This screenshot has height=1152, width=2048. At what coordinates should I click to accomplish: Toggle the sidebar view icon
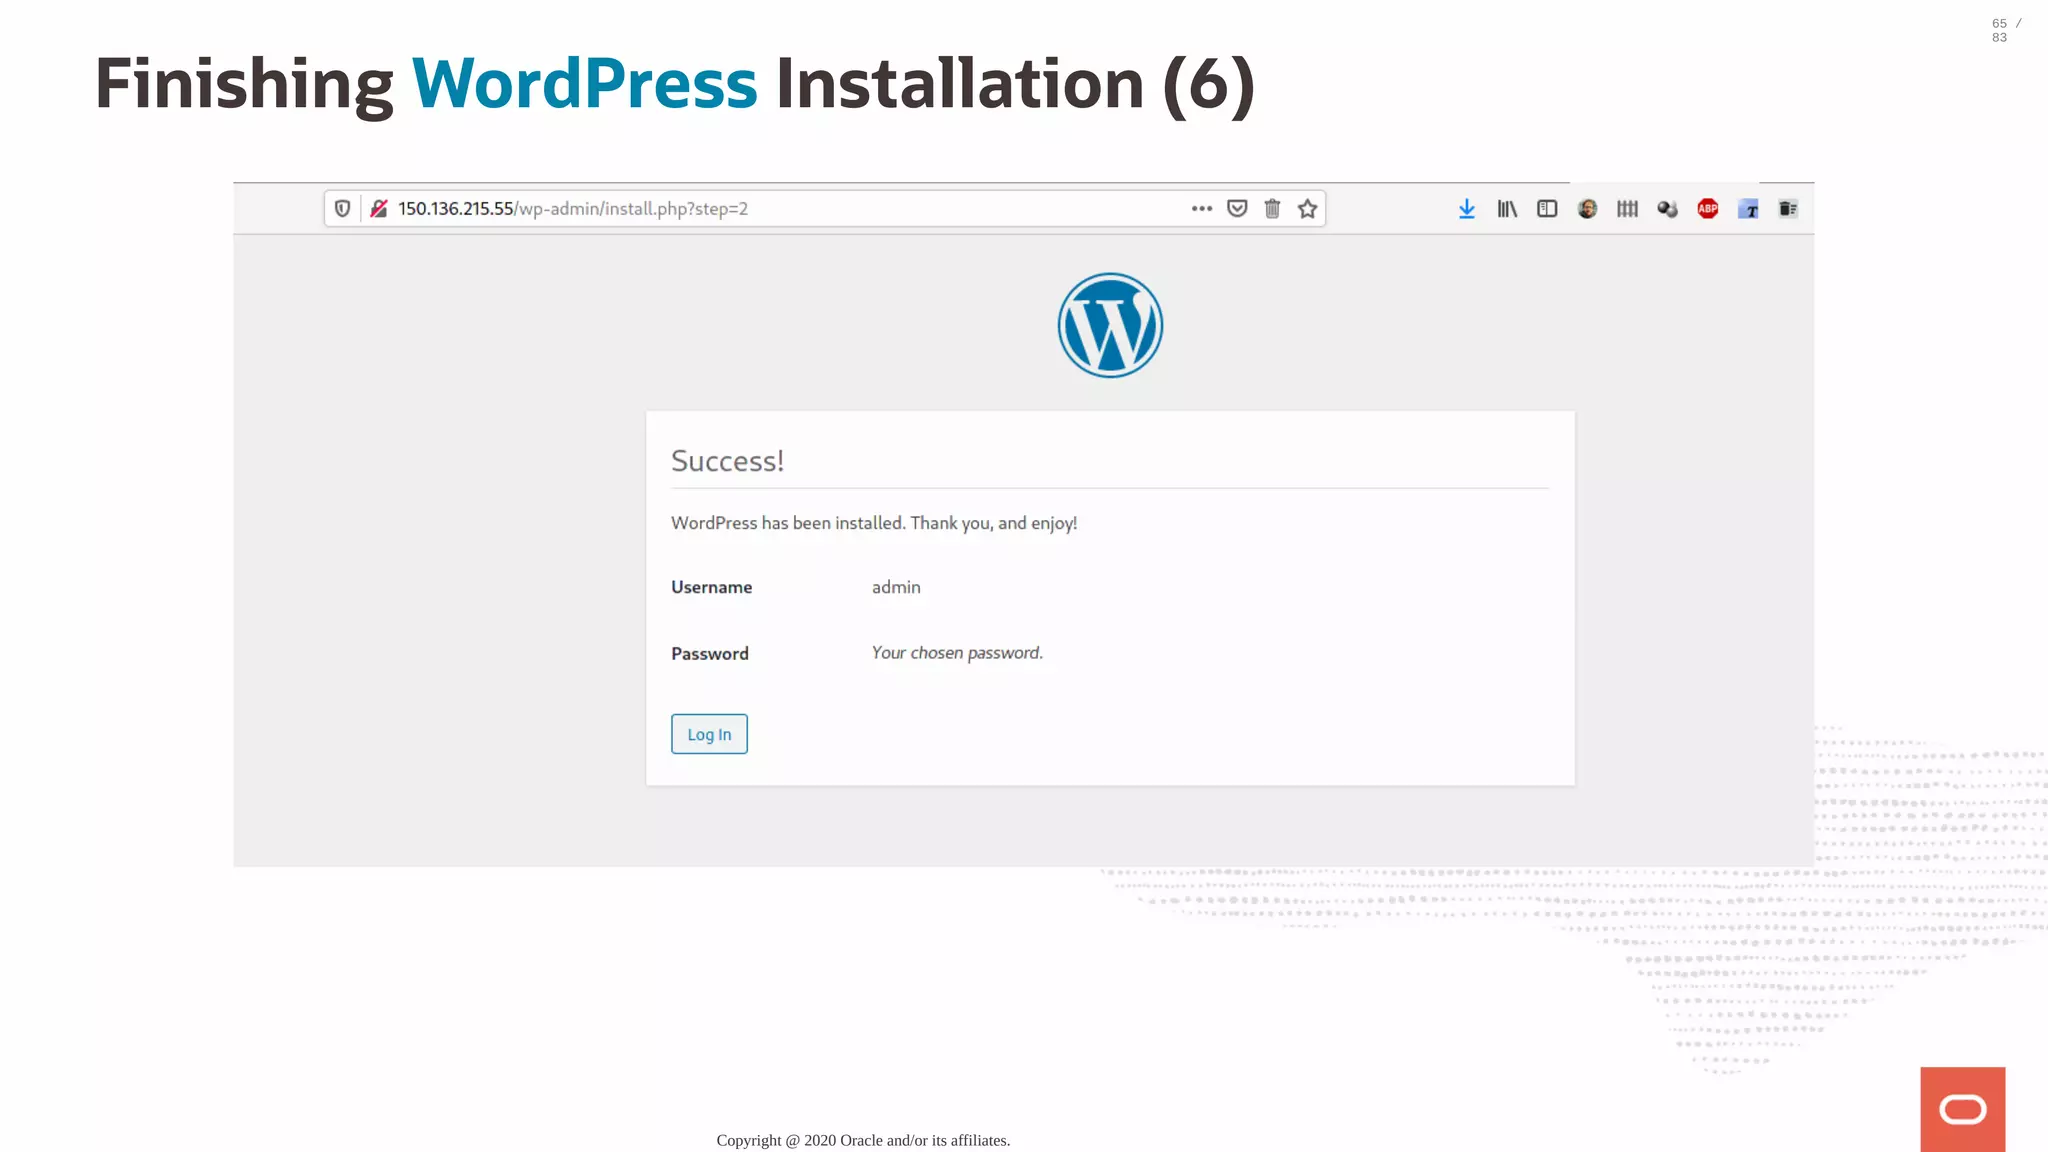[1547, 209]
